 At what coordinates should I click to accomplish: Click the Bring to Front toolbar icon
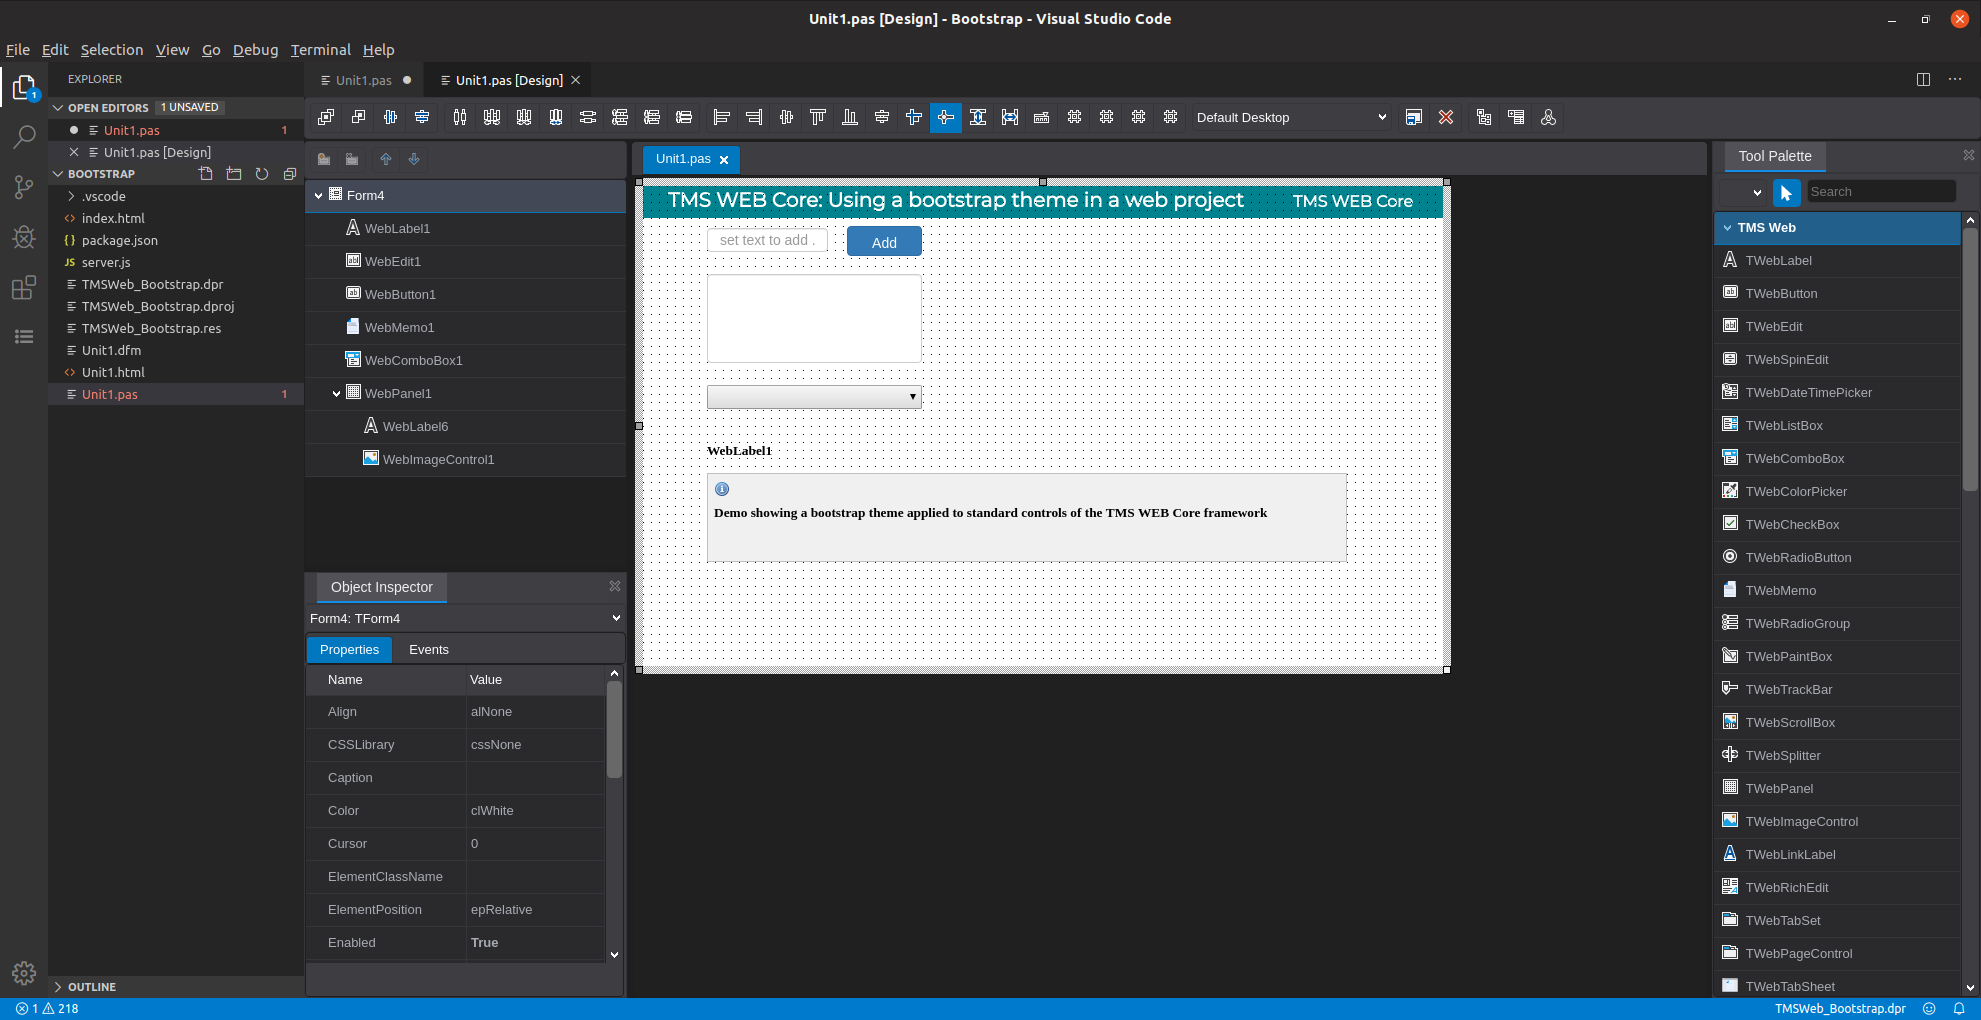pyautogui.click(x=326, y=117)
